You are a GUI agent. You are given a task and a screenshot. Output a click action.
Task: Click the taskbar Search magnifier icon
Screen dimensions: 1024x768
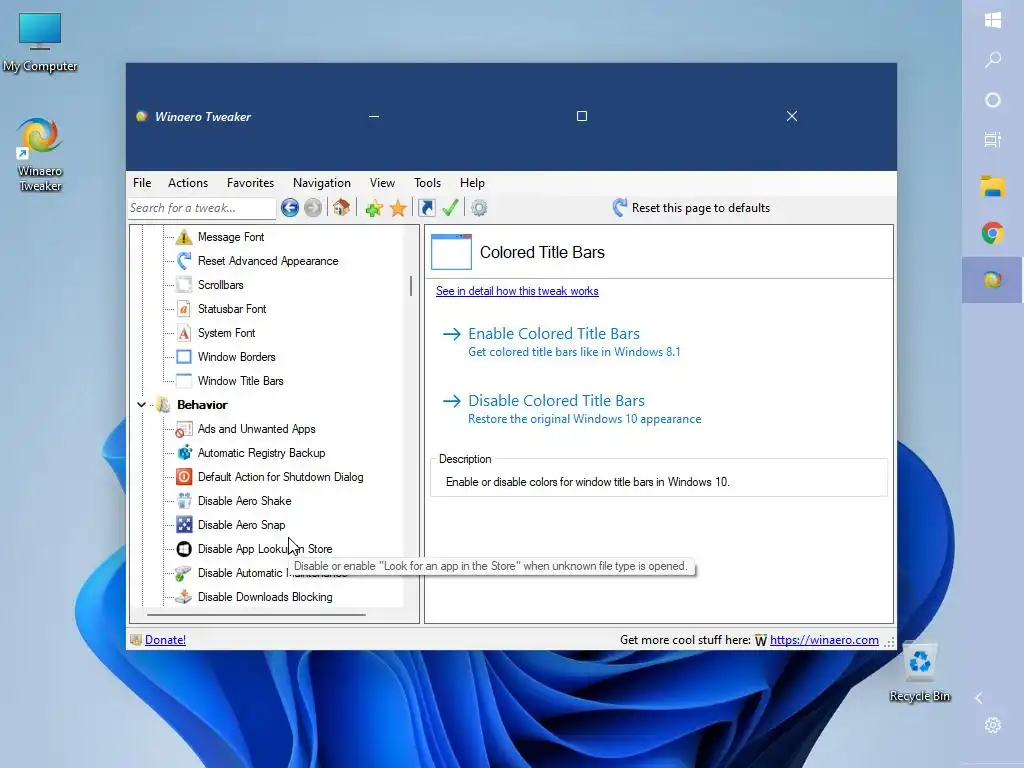tap(993, 60)
